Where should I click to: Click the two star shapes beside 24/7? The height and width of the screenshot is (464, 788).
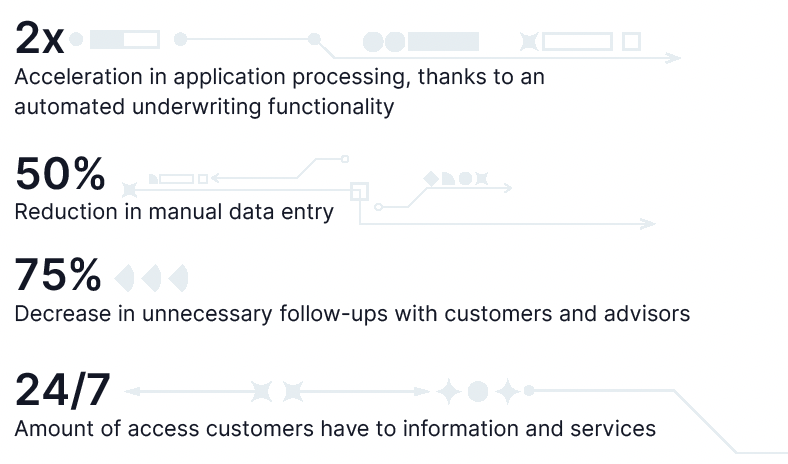click(x=277, y=391)
